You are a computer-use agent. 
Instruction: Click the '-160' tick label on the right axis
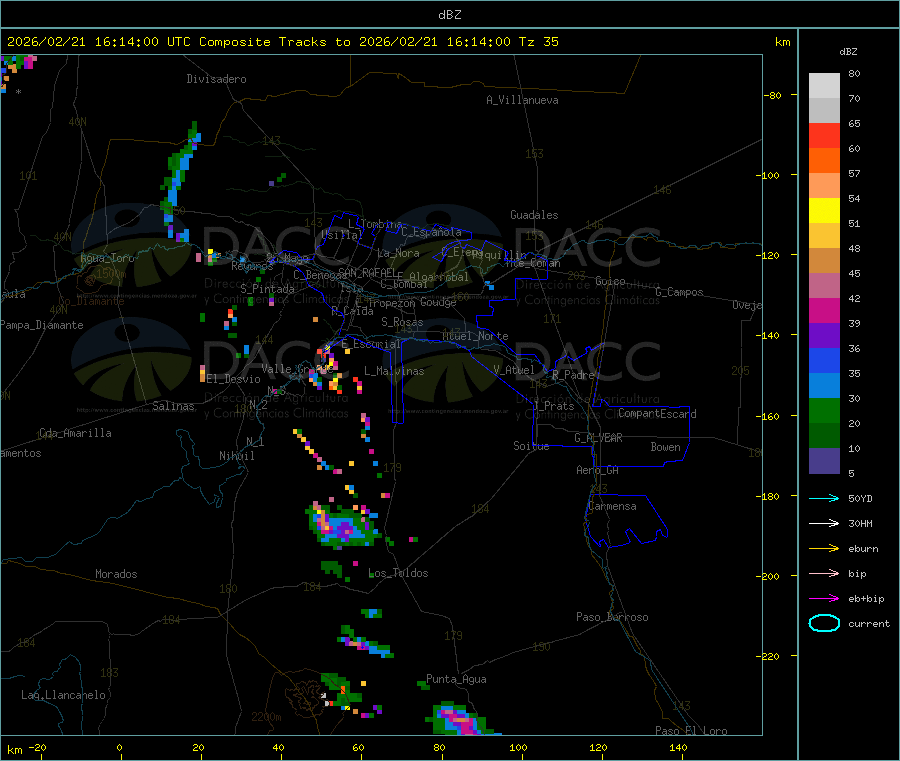(x=770, y=416)
